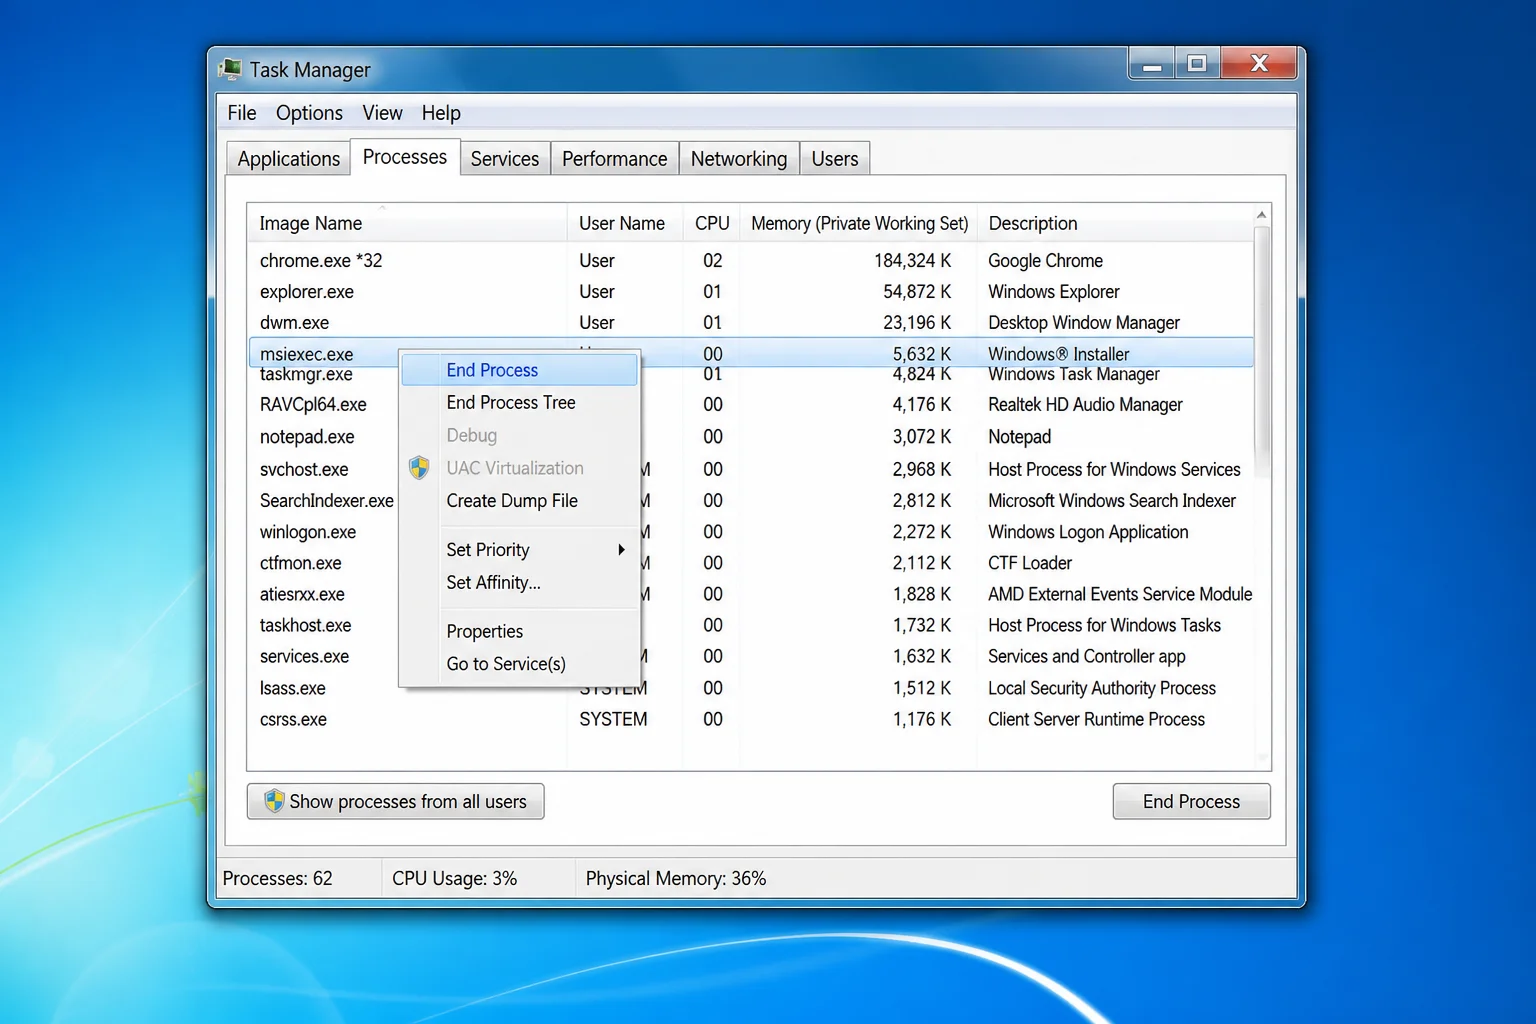Select the csrss.exe process
Viewport: 1536px width, 1024px height.
(750, 719)
